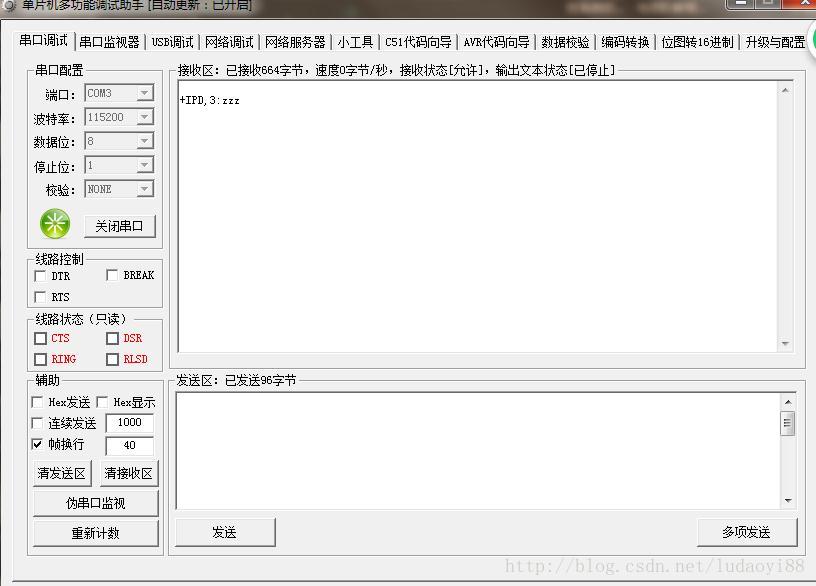Open the 升级与配置 tab
Viewport: 816px width, 586px height.
775,42
